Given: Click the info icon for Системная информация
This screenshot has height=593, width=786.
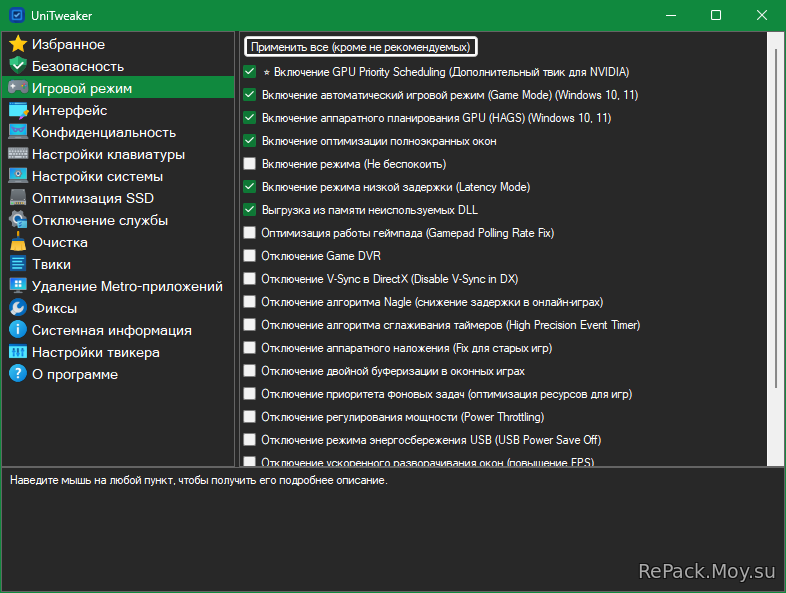Looking at the screenshot, I should [17, 330].
